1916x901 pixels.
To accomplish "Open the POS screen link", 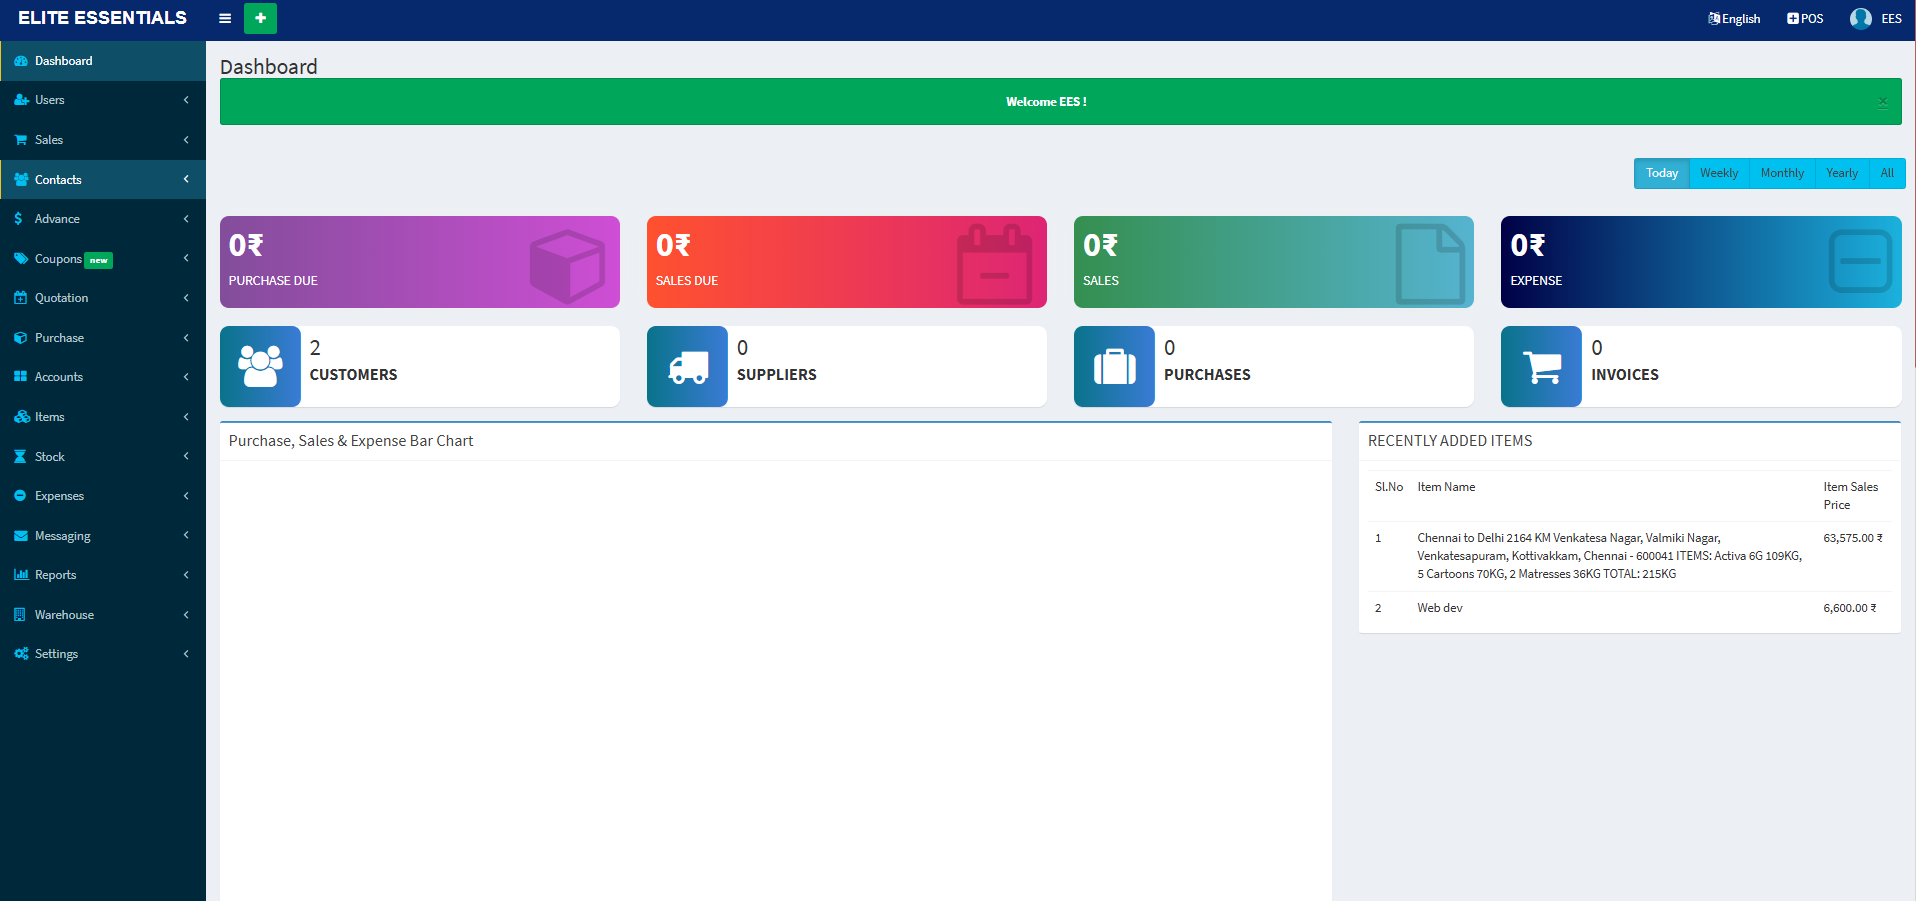I will coord(1805,19).
